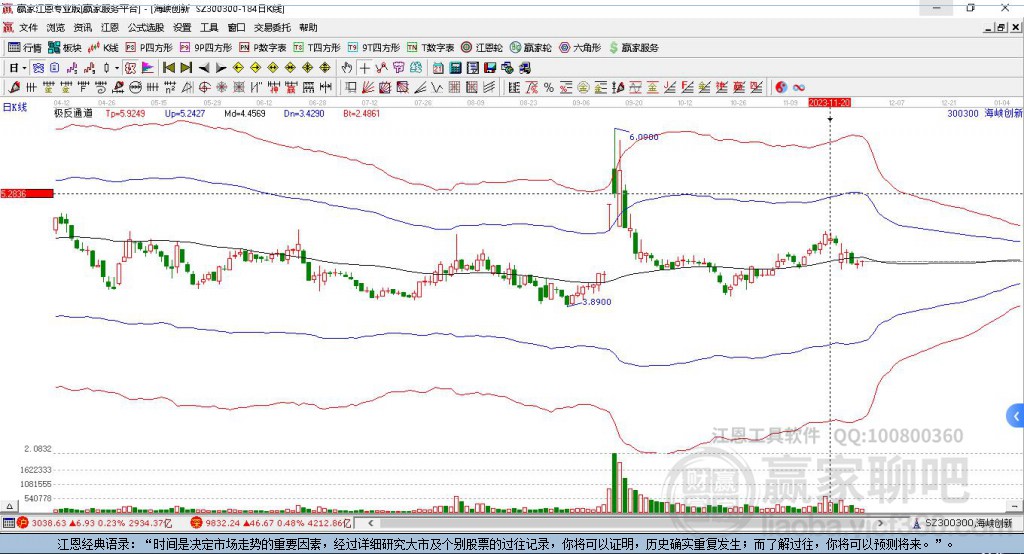Click the Shenzhen index 9832.24 status

point(273,523)
